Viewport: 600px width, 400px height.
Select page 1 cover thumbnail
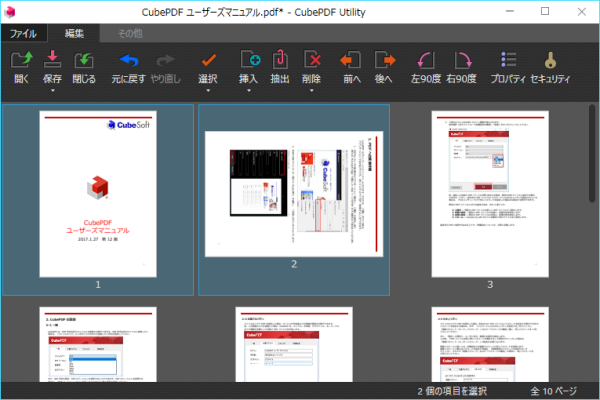98,194
